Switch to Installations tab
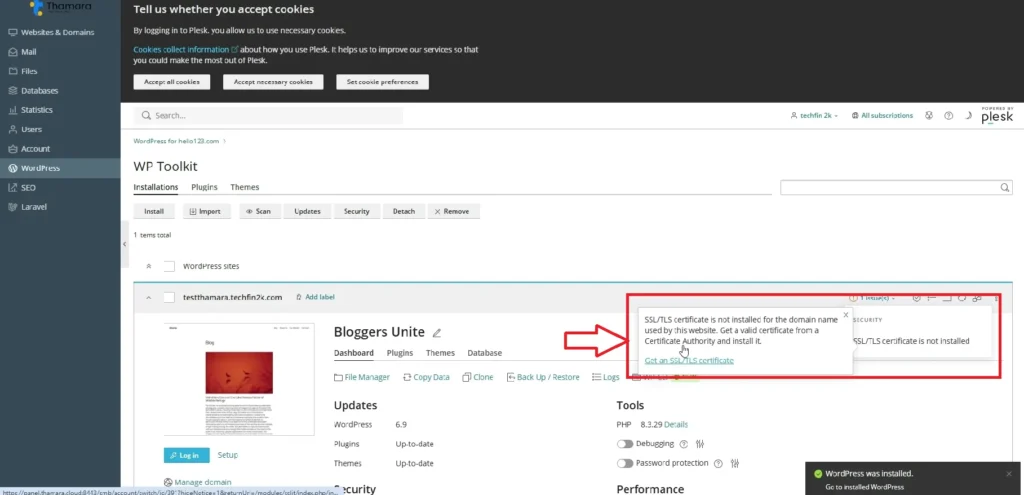 pyautogui.click(x=156, y=187)
